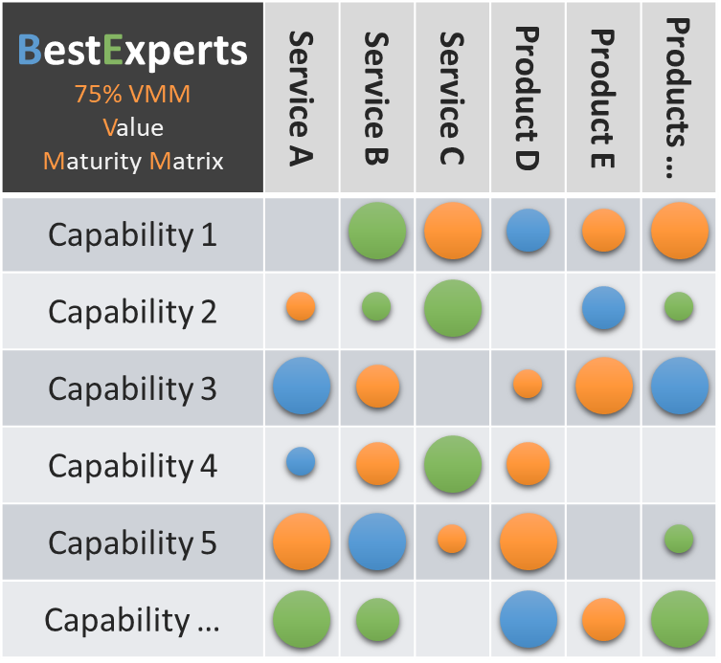Click the small orange circle at Capability 2, Service A
The width and height of the screenshot is (721, 663).
point(300,307)
